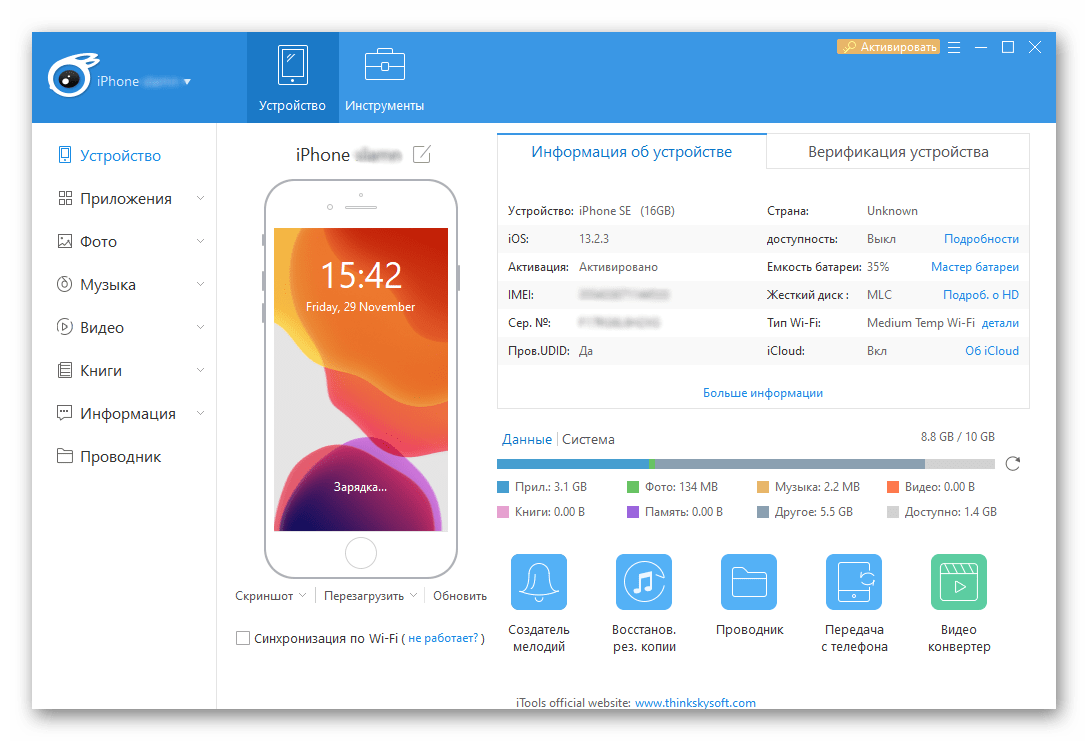Open the Ringtone maker (Создатель мелодий) tool
This screenshot has width=1088, height=741.
tap(538, 583)
